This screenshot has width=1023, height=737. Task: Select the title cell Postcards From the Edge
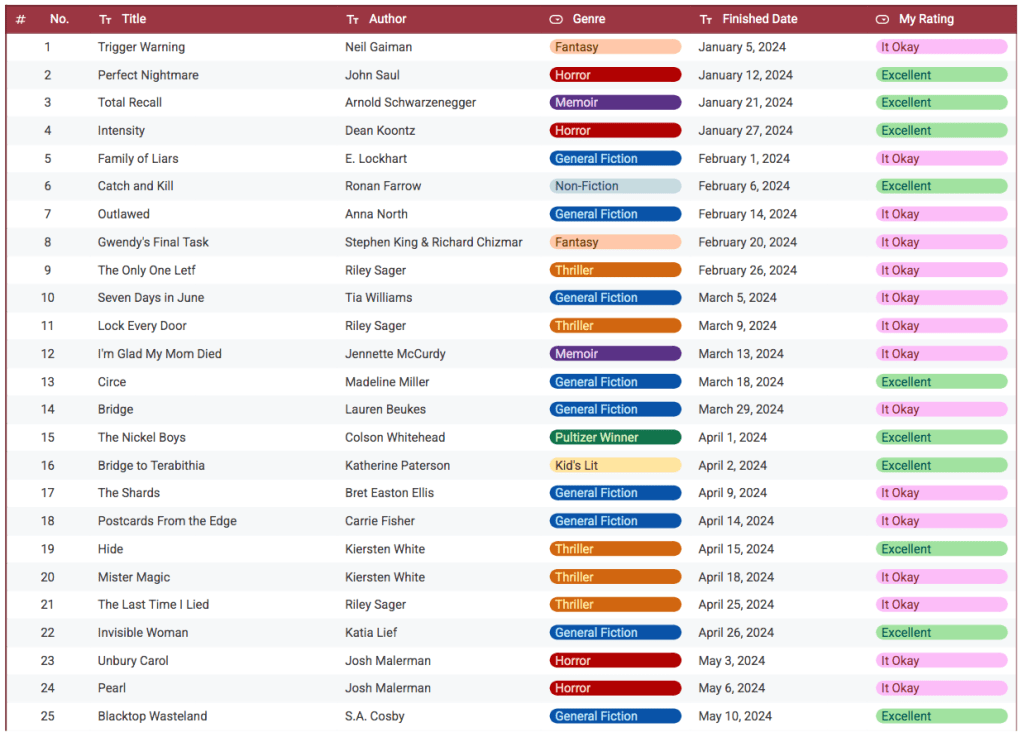coord(167,520)
